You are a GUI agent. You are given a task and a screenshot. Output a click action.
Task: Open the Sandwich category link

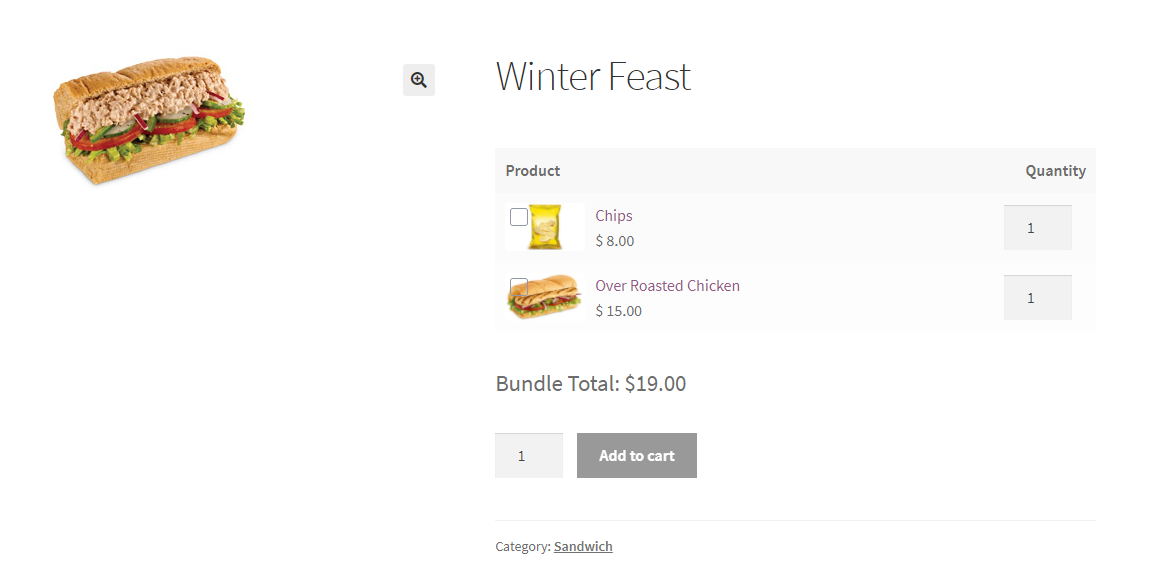[583, 547]
